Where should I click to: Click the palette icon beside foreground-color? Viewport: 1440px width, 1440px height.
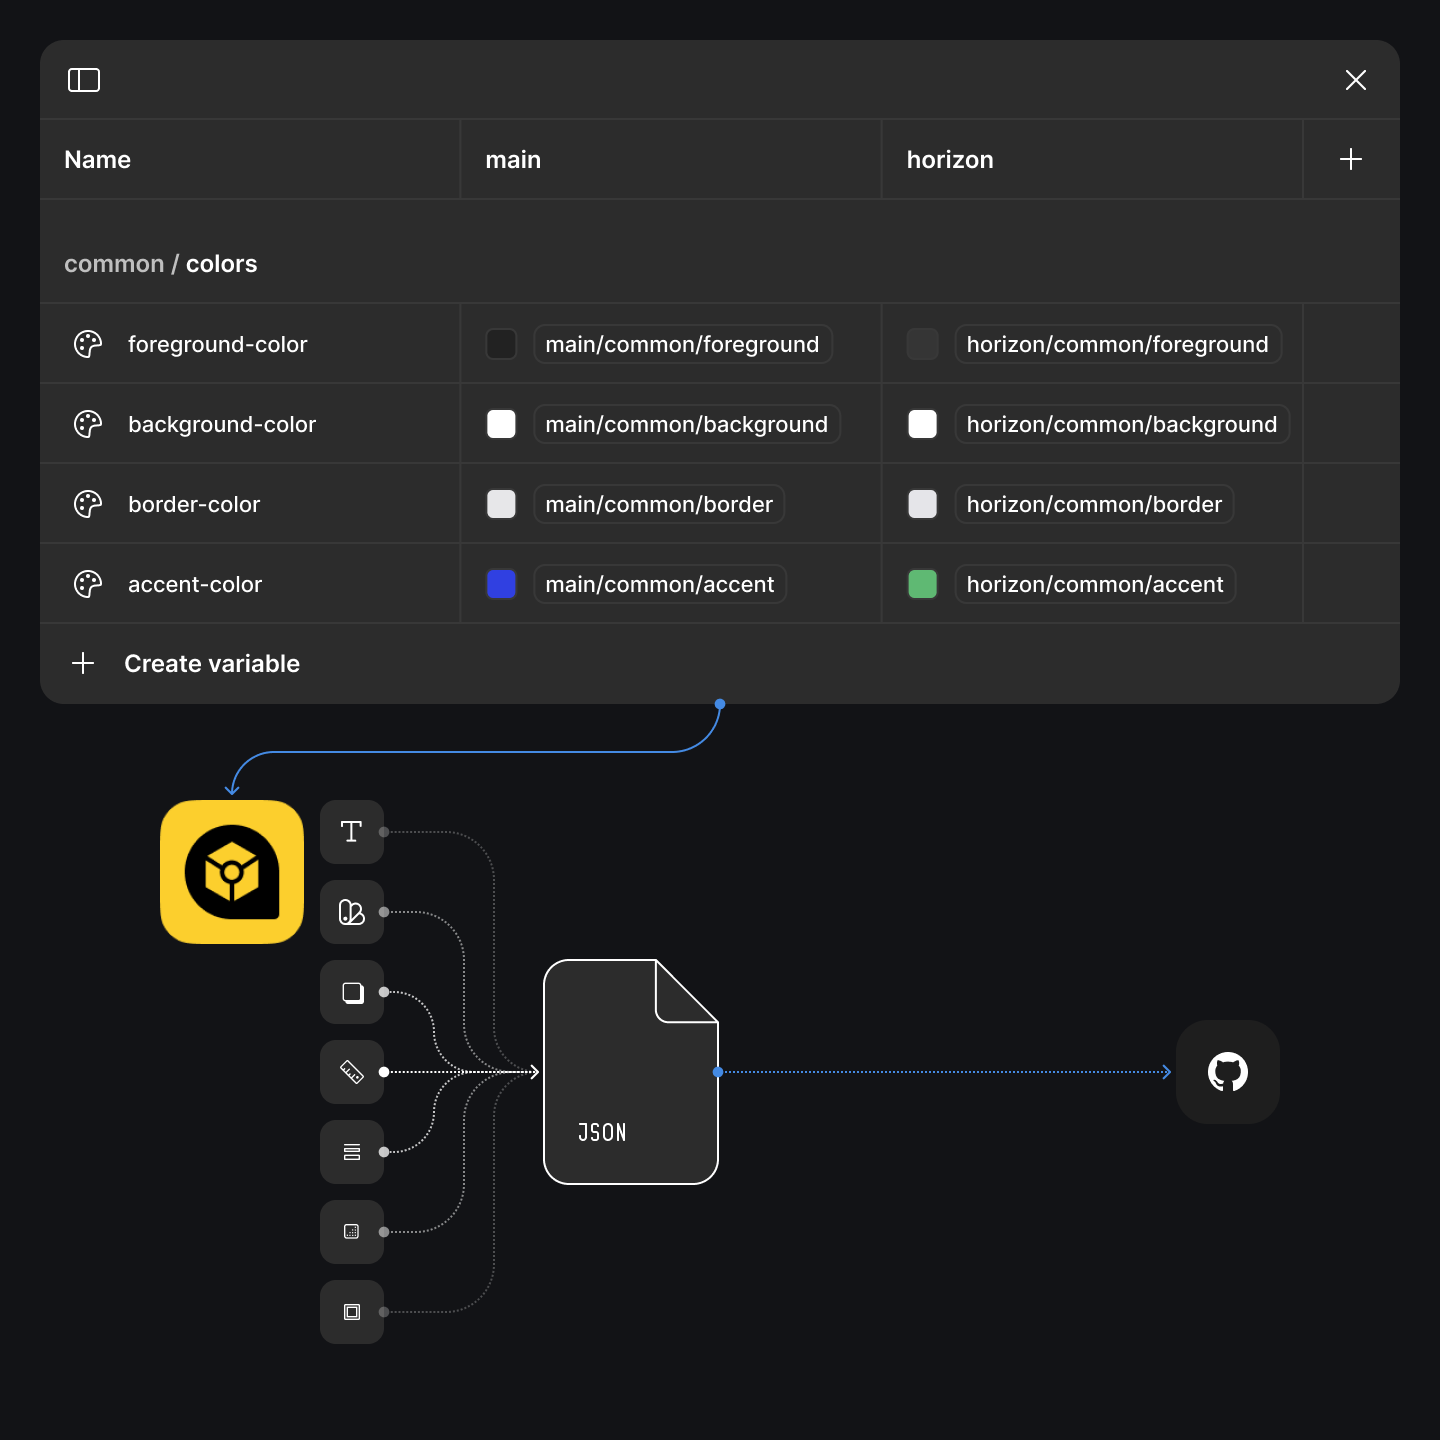88,343
